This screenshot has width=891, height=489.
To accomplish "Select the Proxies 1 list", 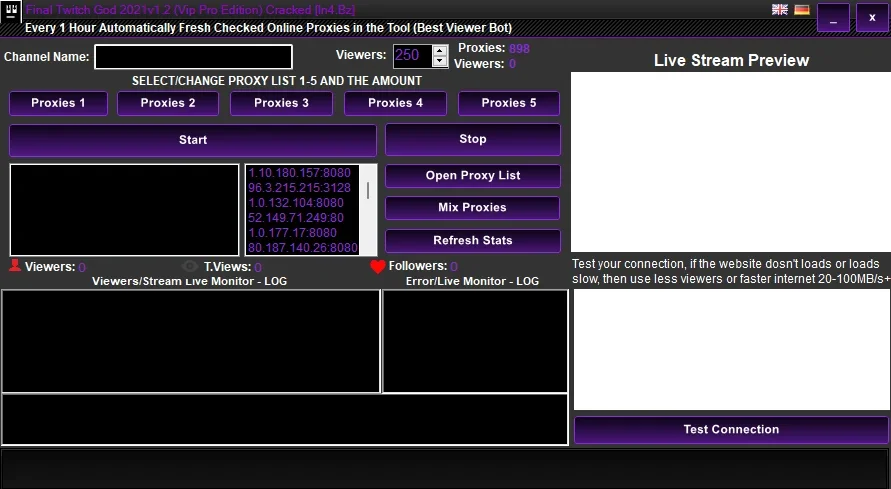I will tap(58, 103).
